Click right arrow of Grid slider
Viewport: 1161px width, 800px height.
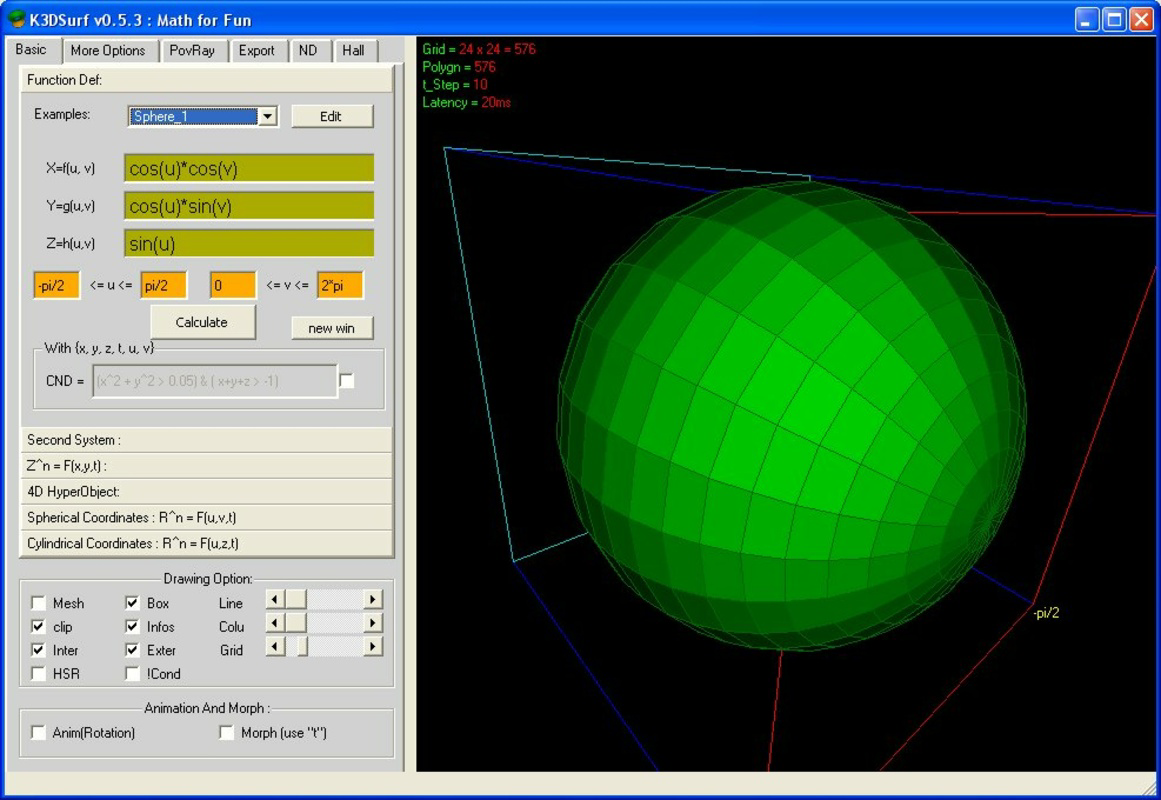coord(372,647)
